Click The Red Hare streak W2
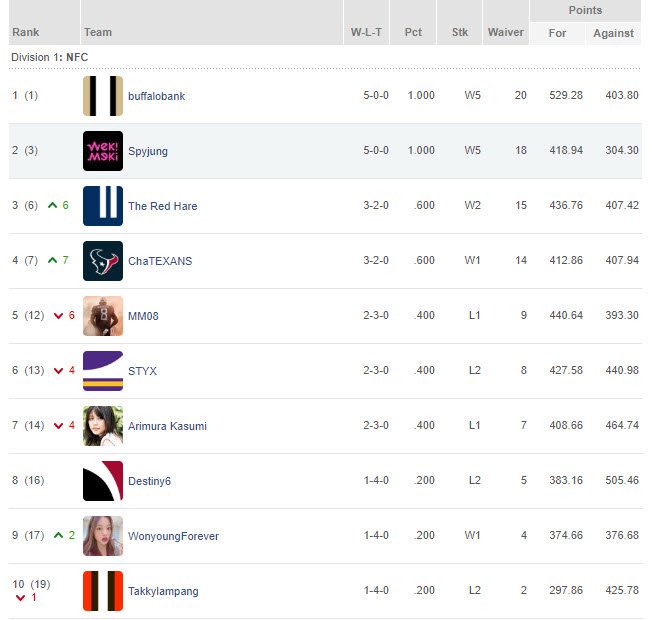 click(x=472, y=205)
